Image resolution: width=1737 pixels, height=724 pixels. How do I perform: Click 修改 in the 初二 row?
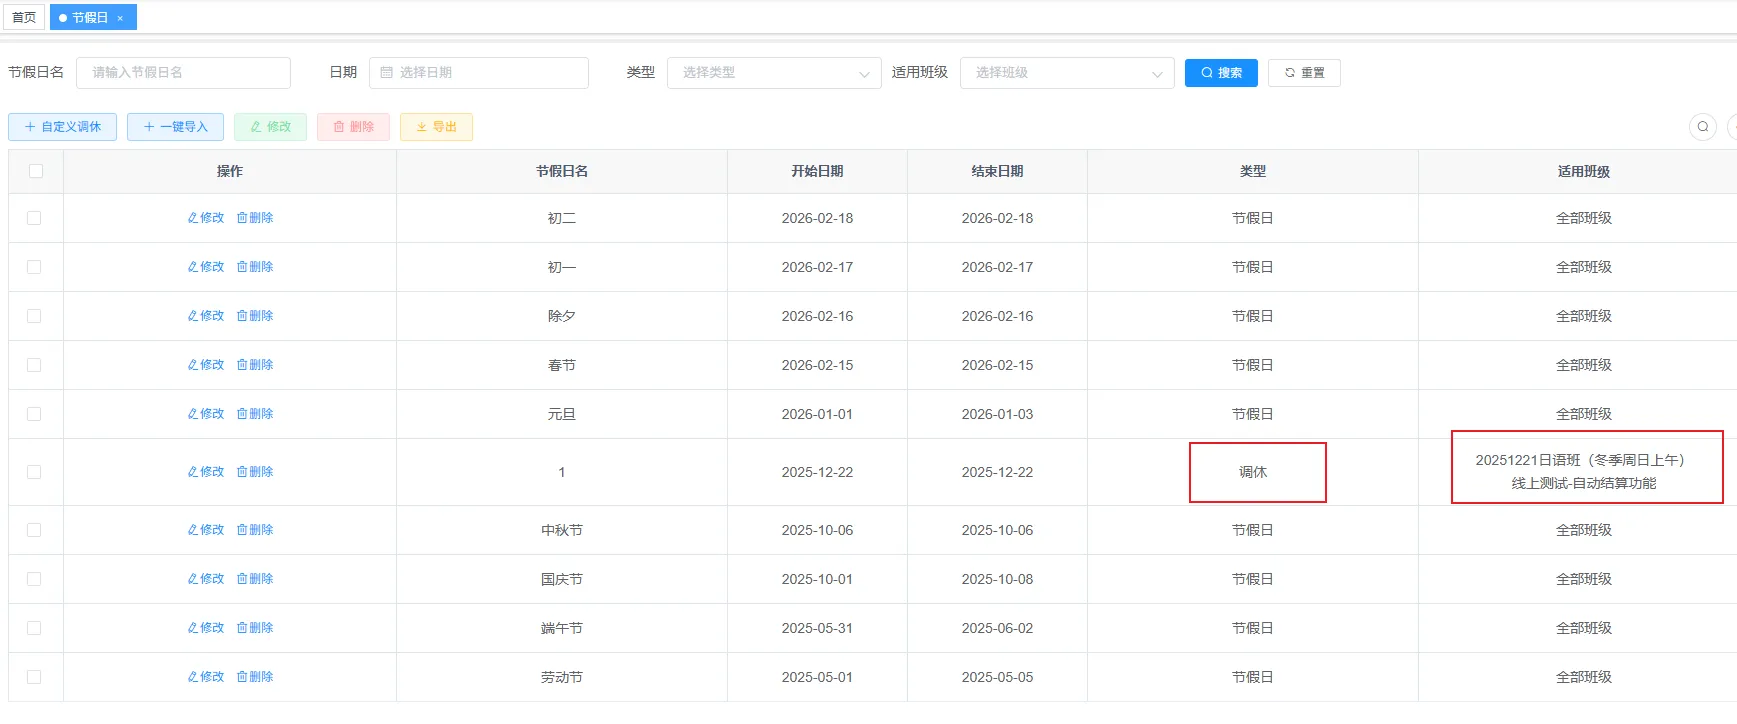click(x=206, y=218)
